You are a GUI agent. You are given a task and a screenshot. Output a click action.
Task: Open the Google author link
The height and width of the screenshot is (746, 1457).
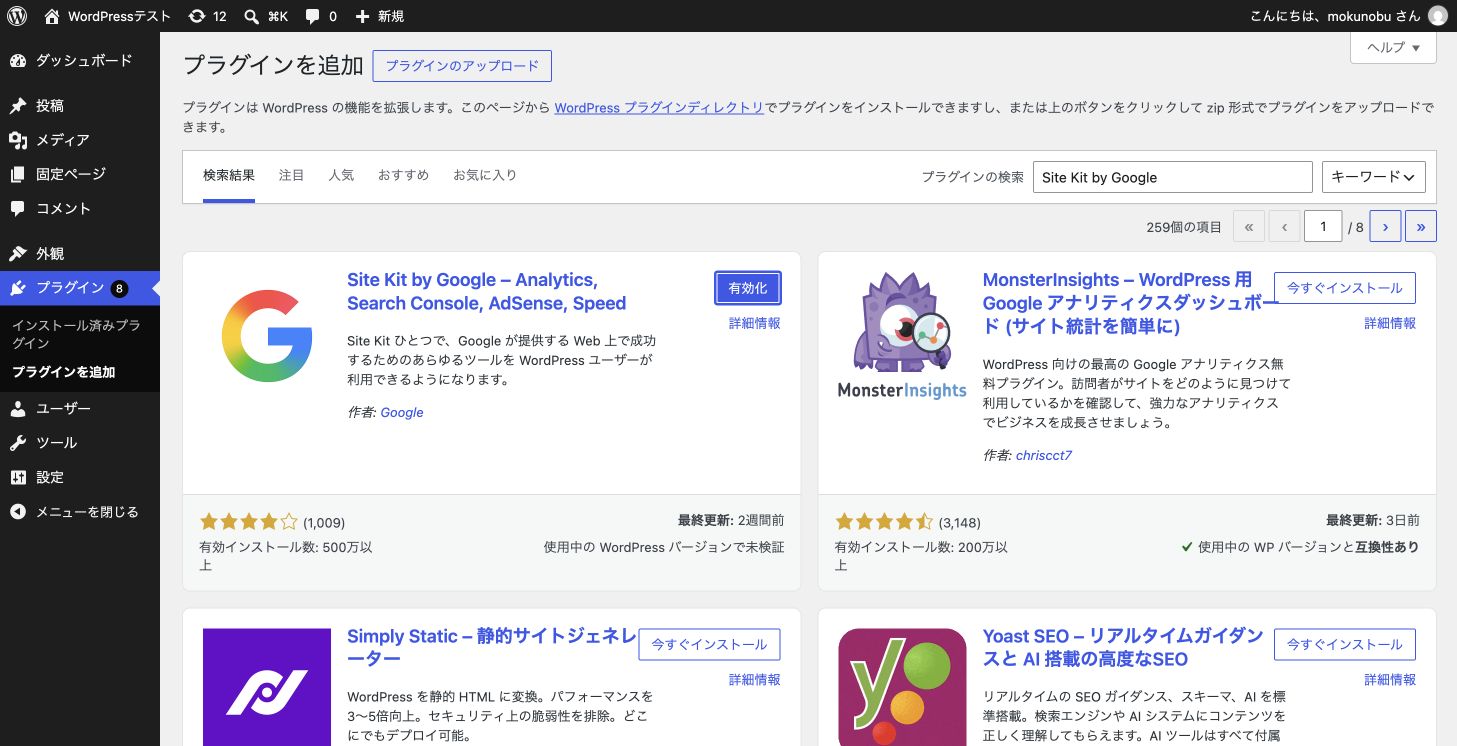402,412
